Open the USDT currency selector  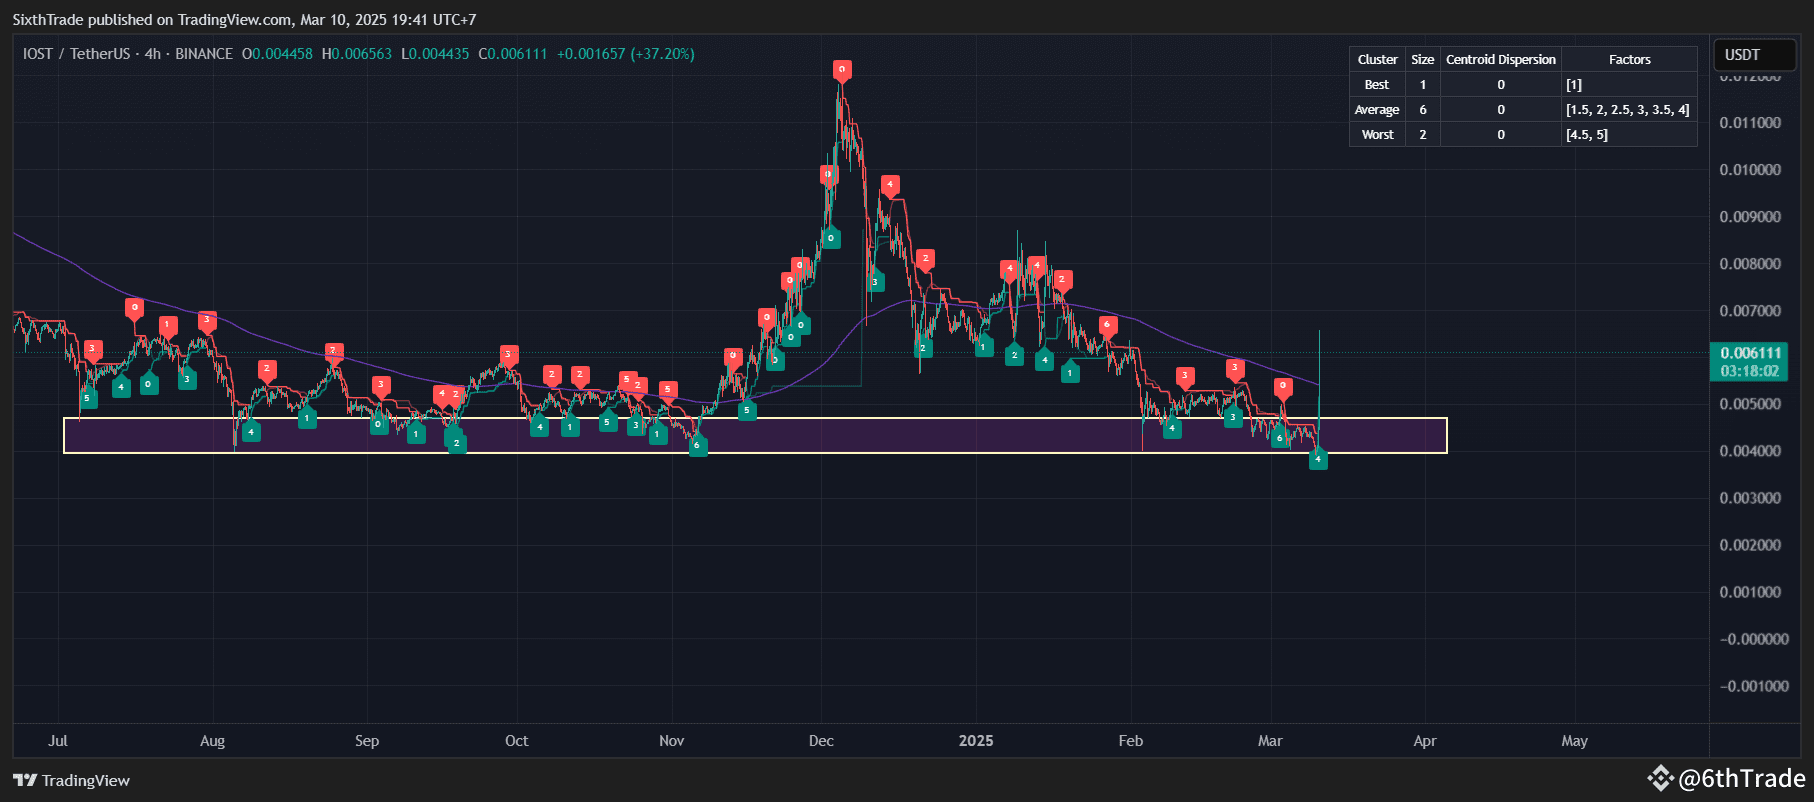(1754, 55)
